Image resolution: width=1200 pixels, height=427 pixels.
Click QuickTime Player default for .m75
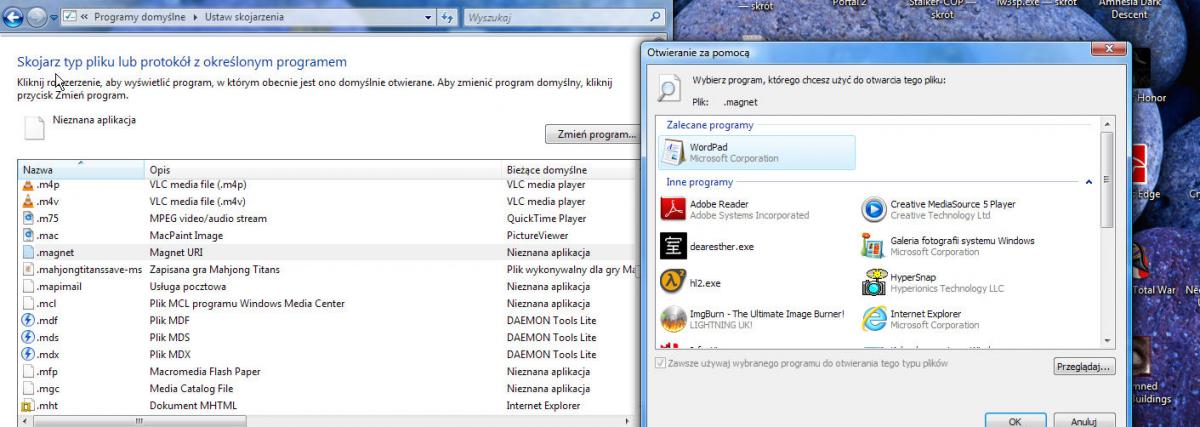pyautogui.click(x=546, y=219)
